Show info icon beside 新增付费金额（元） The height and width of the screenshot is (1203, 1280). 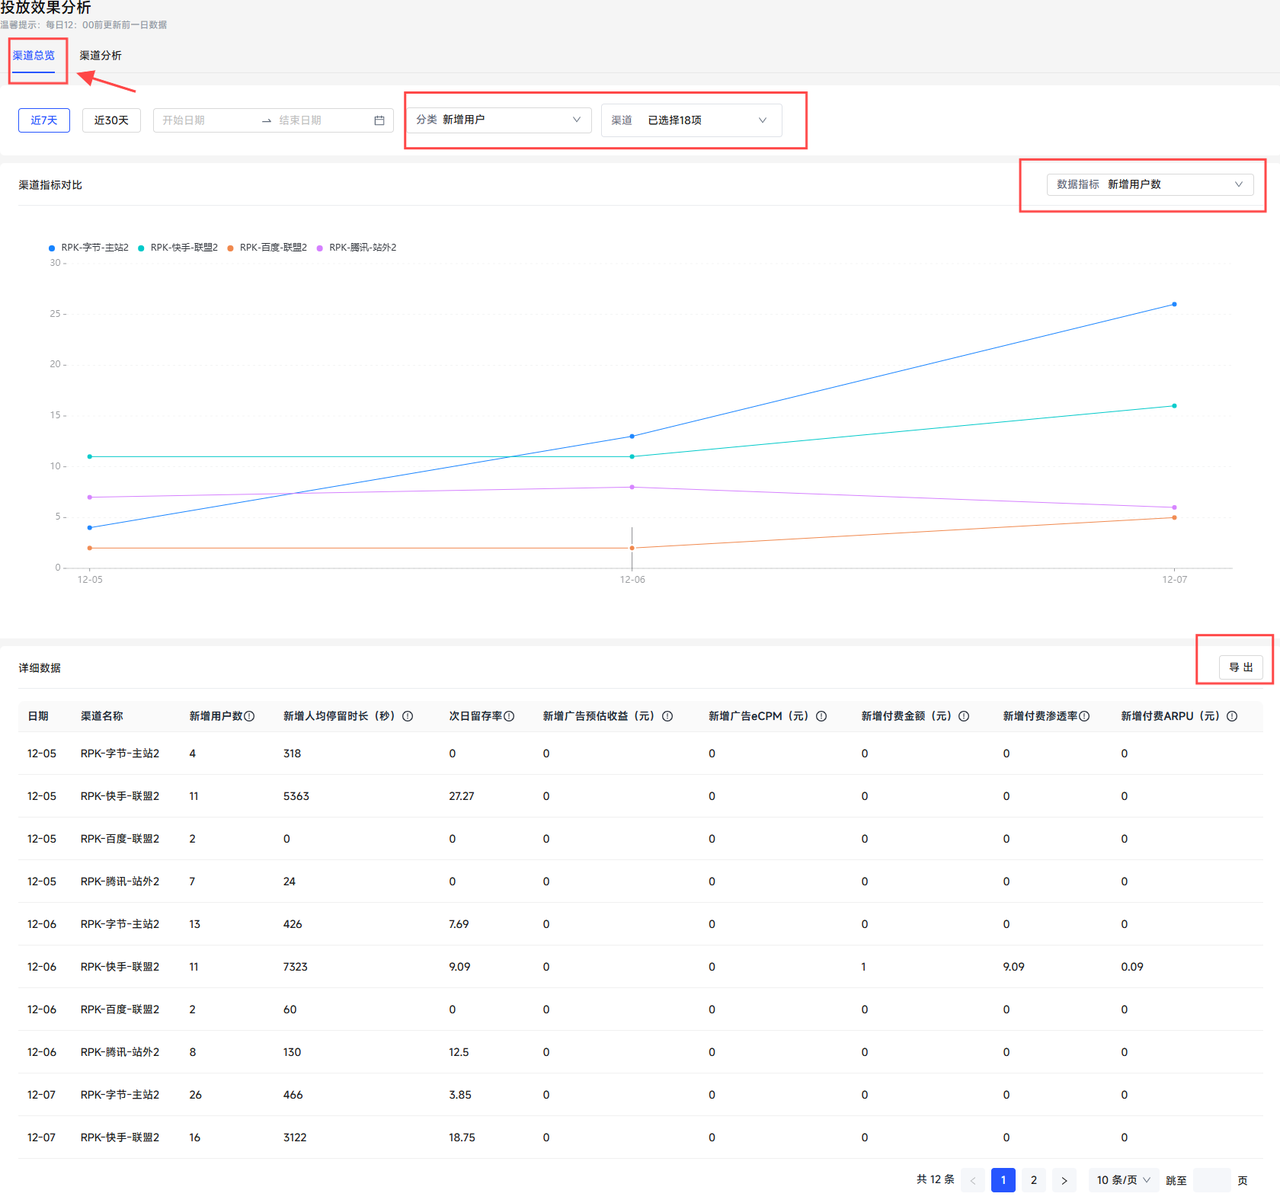point(964,716)
